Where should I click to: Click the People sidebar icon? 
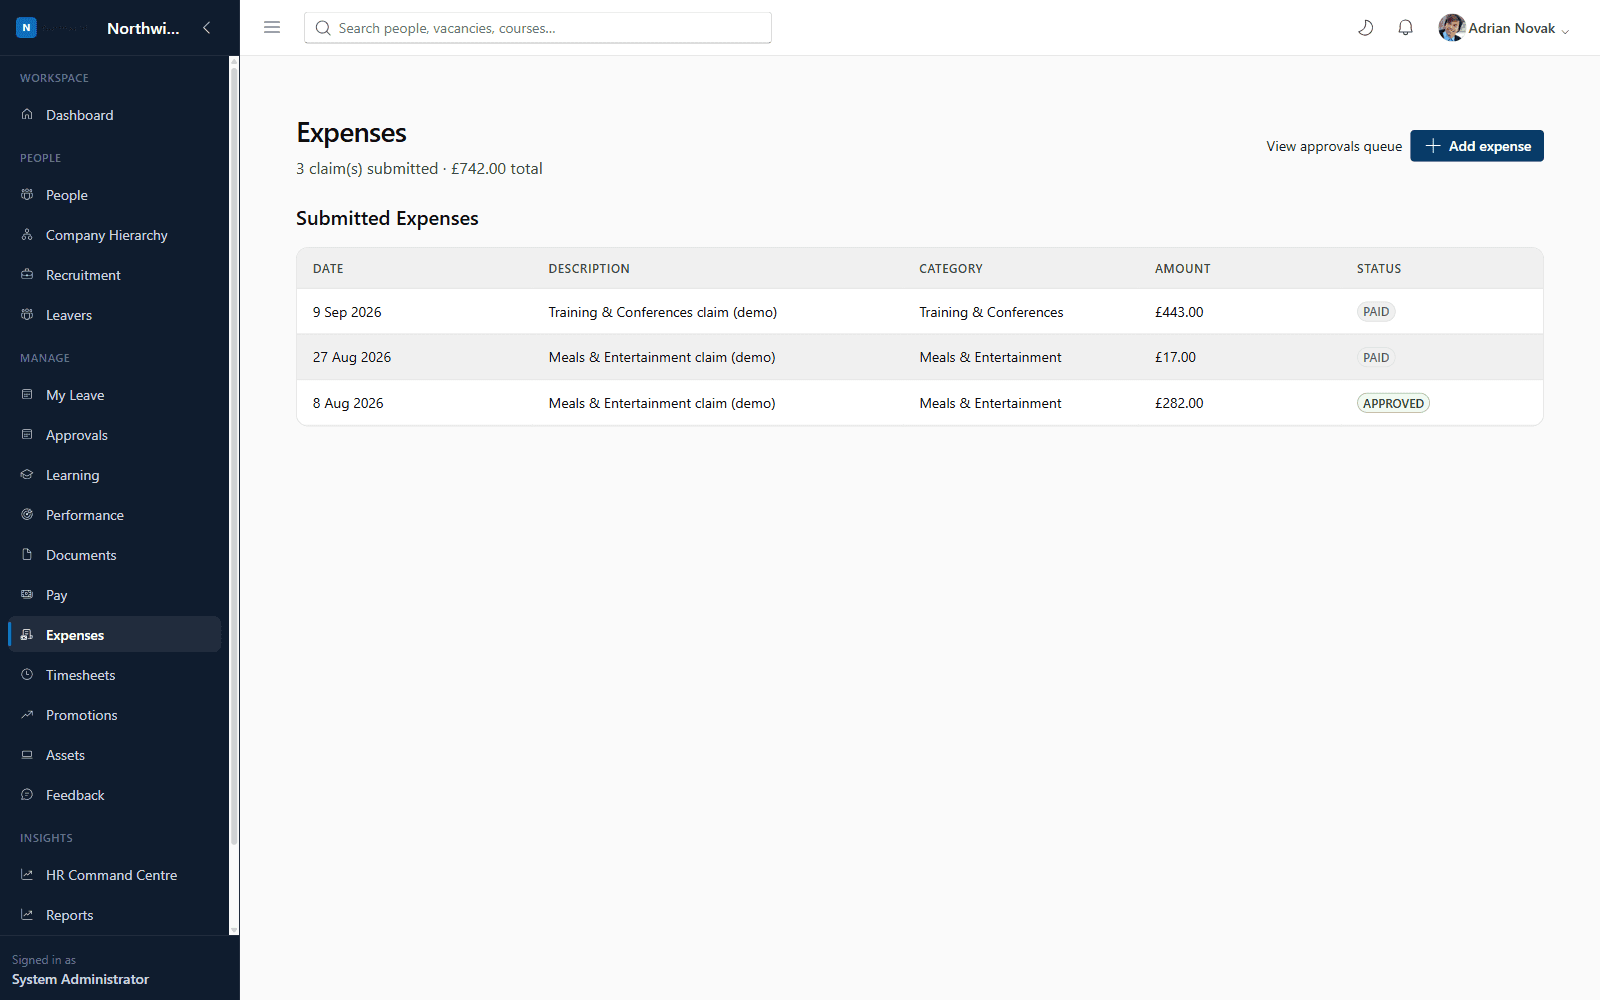(x=27, y=195)
